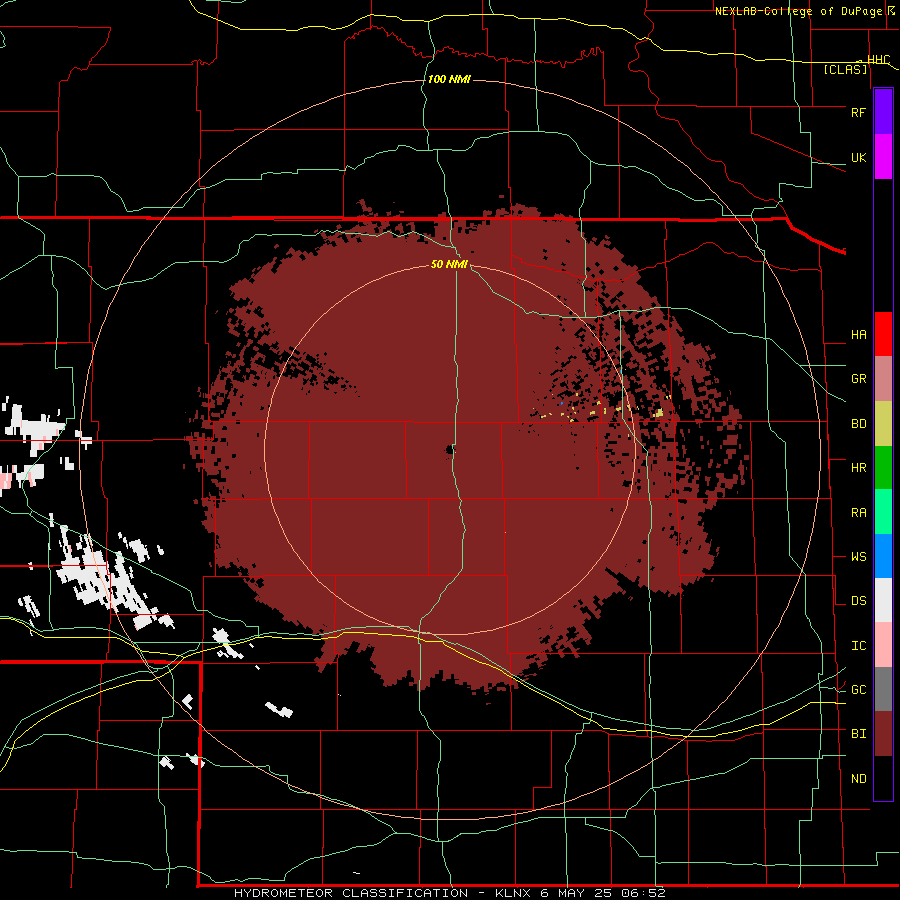This screenshot has height=900, width=900.
Task: Click the BI legend label
Action: click(858, 734)
